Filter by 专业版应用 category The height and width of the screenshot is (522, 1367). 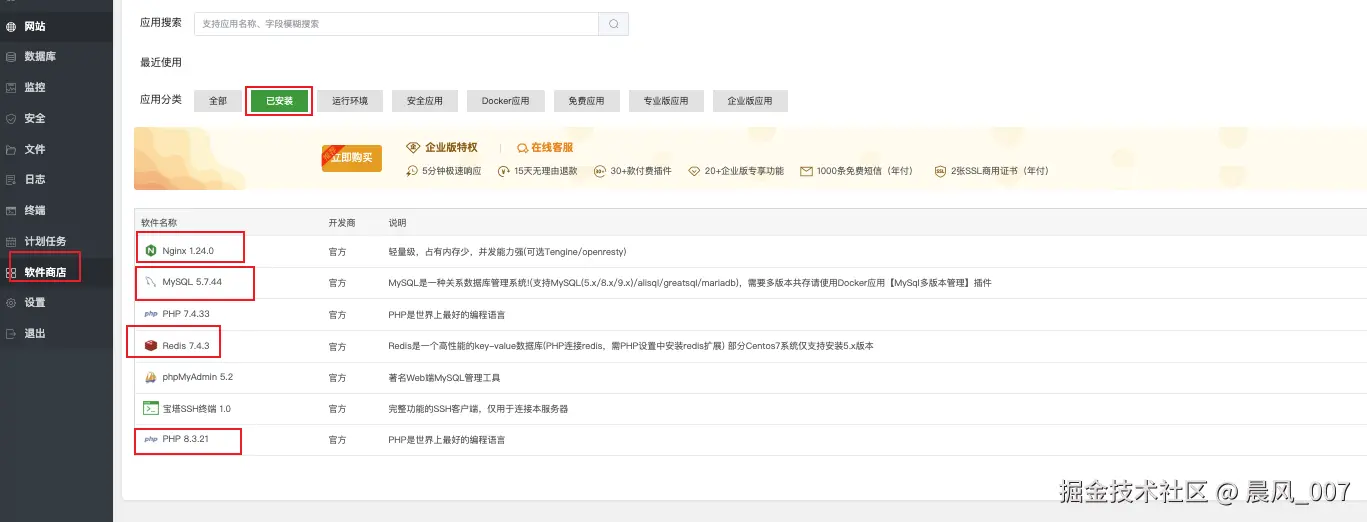tap(666, 101)
